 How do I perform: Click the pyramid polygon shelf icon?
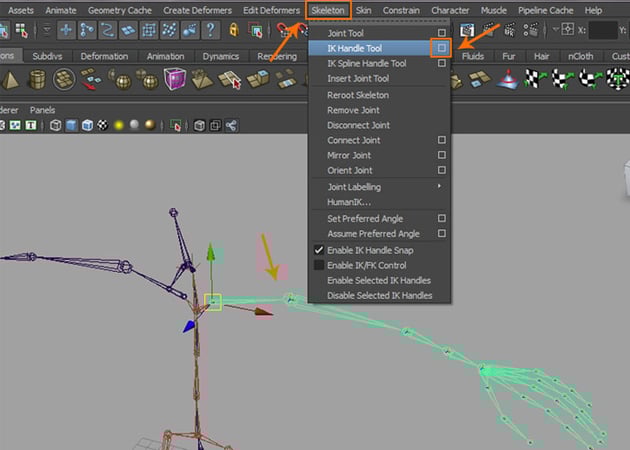12,79
